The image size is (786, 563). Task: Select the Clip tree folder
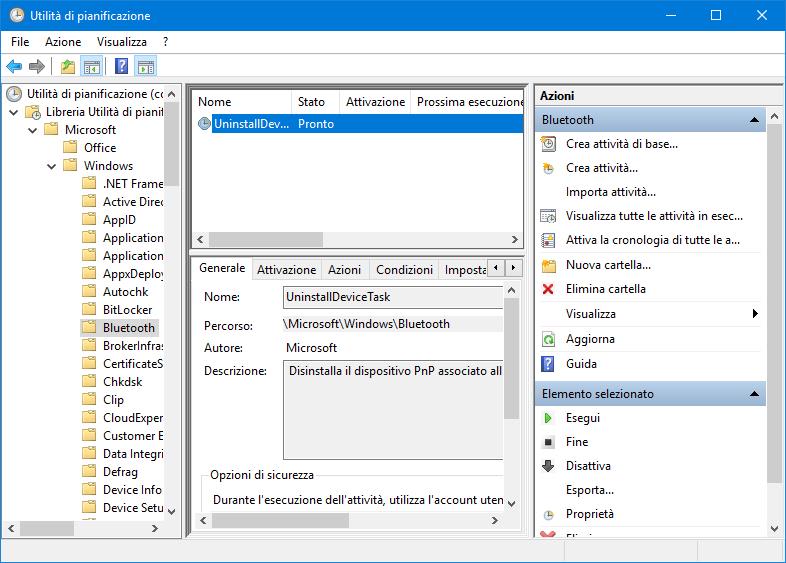(x=113, y=400)
